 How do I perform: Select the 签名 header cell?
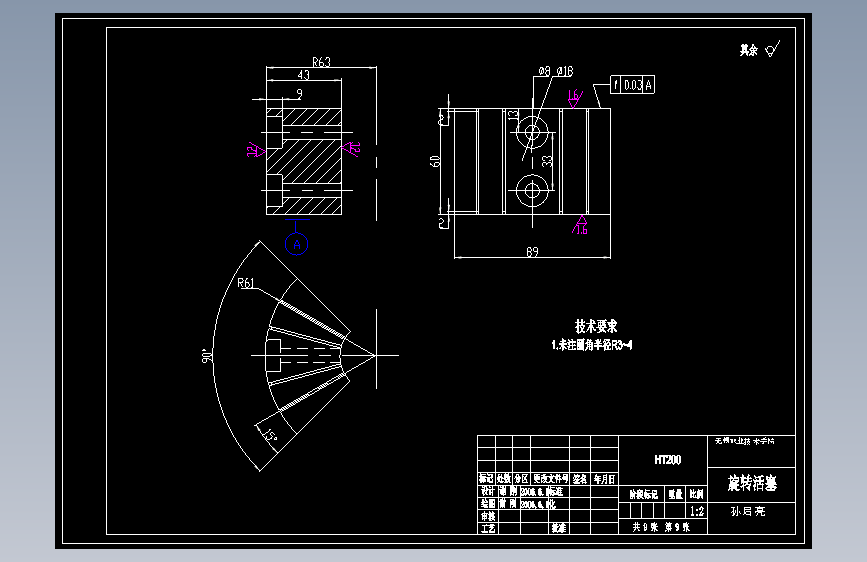(579, 479)
